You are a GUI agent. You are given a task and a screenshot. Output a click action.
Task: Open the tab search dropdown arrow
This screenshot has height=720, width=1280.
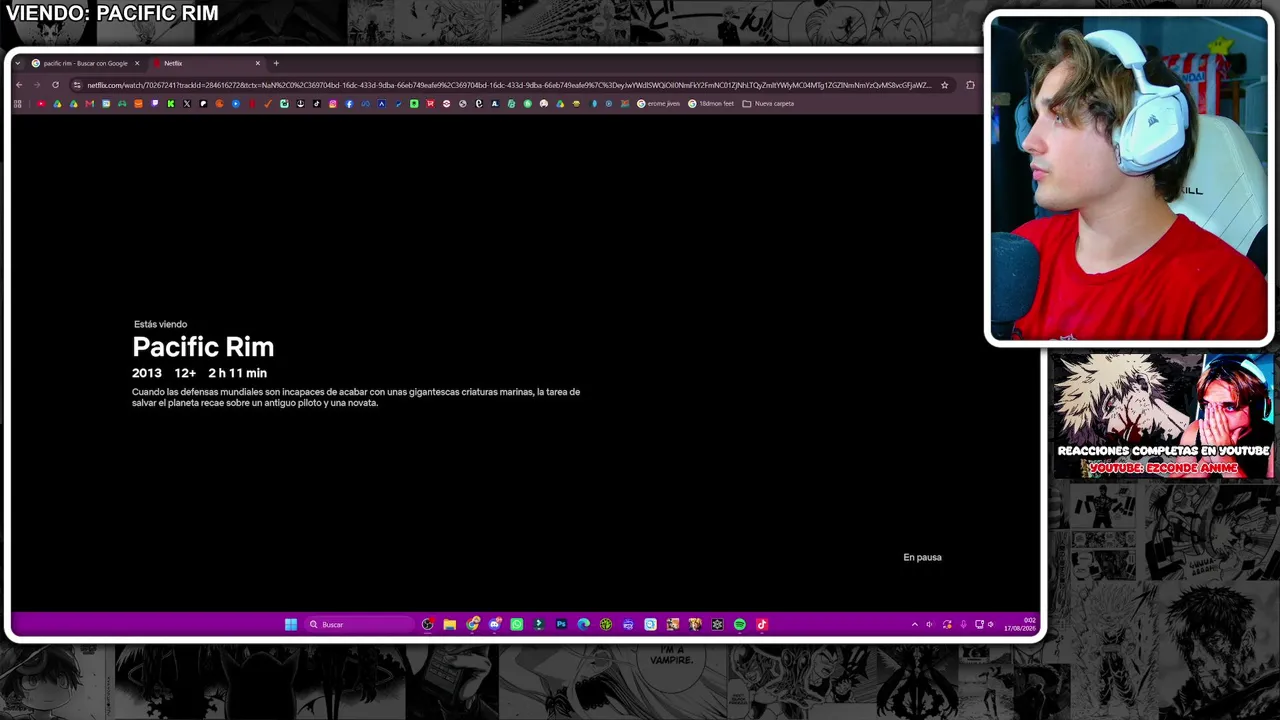[18, 63]
